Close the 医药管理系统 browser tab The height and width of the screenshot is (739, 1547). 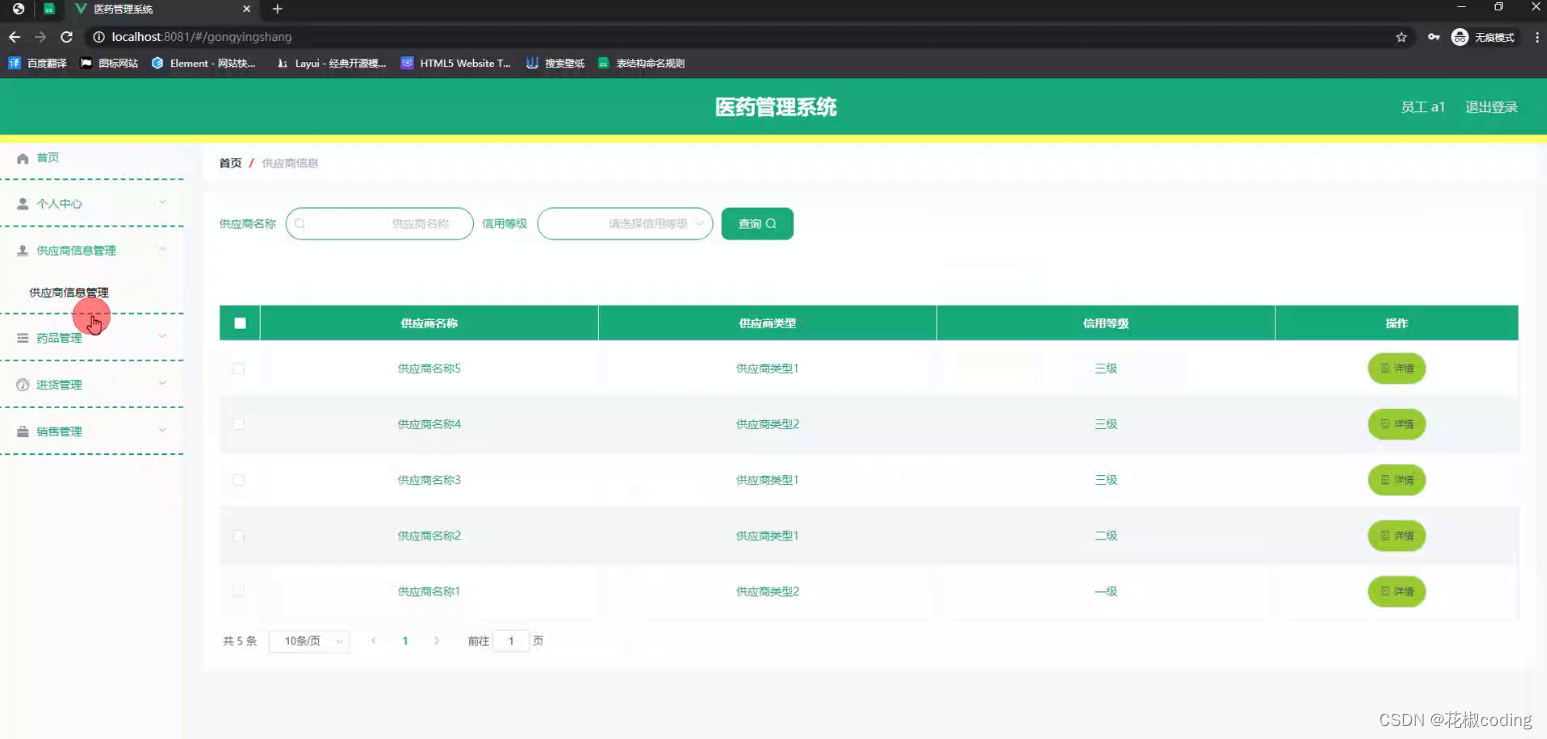pos(247,9)
